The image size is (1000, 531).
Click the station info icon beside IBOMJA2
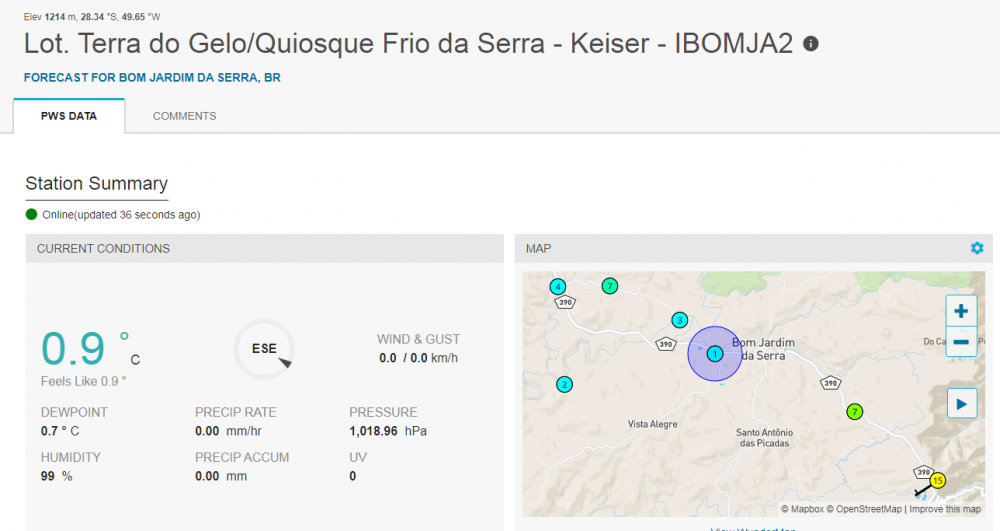[811, 44]
